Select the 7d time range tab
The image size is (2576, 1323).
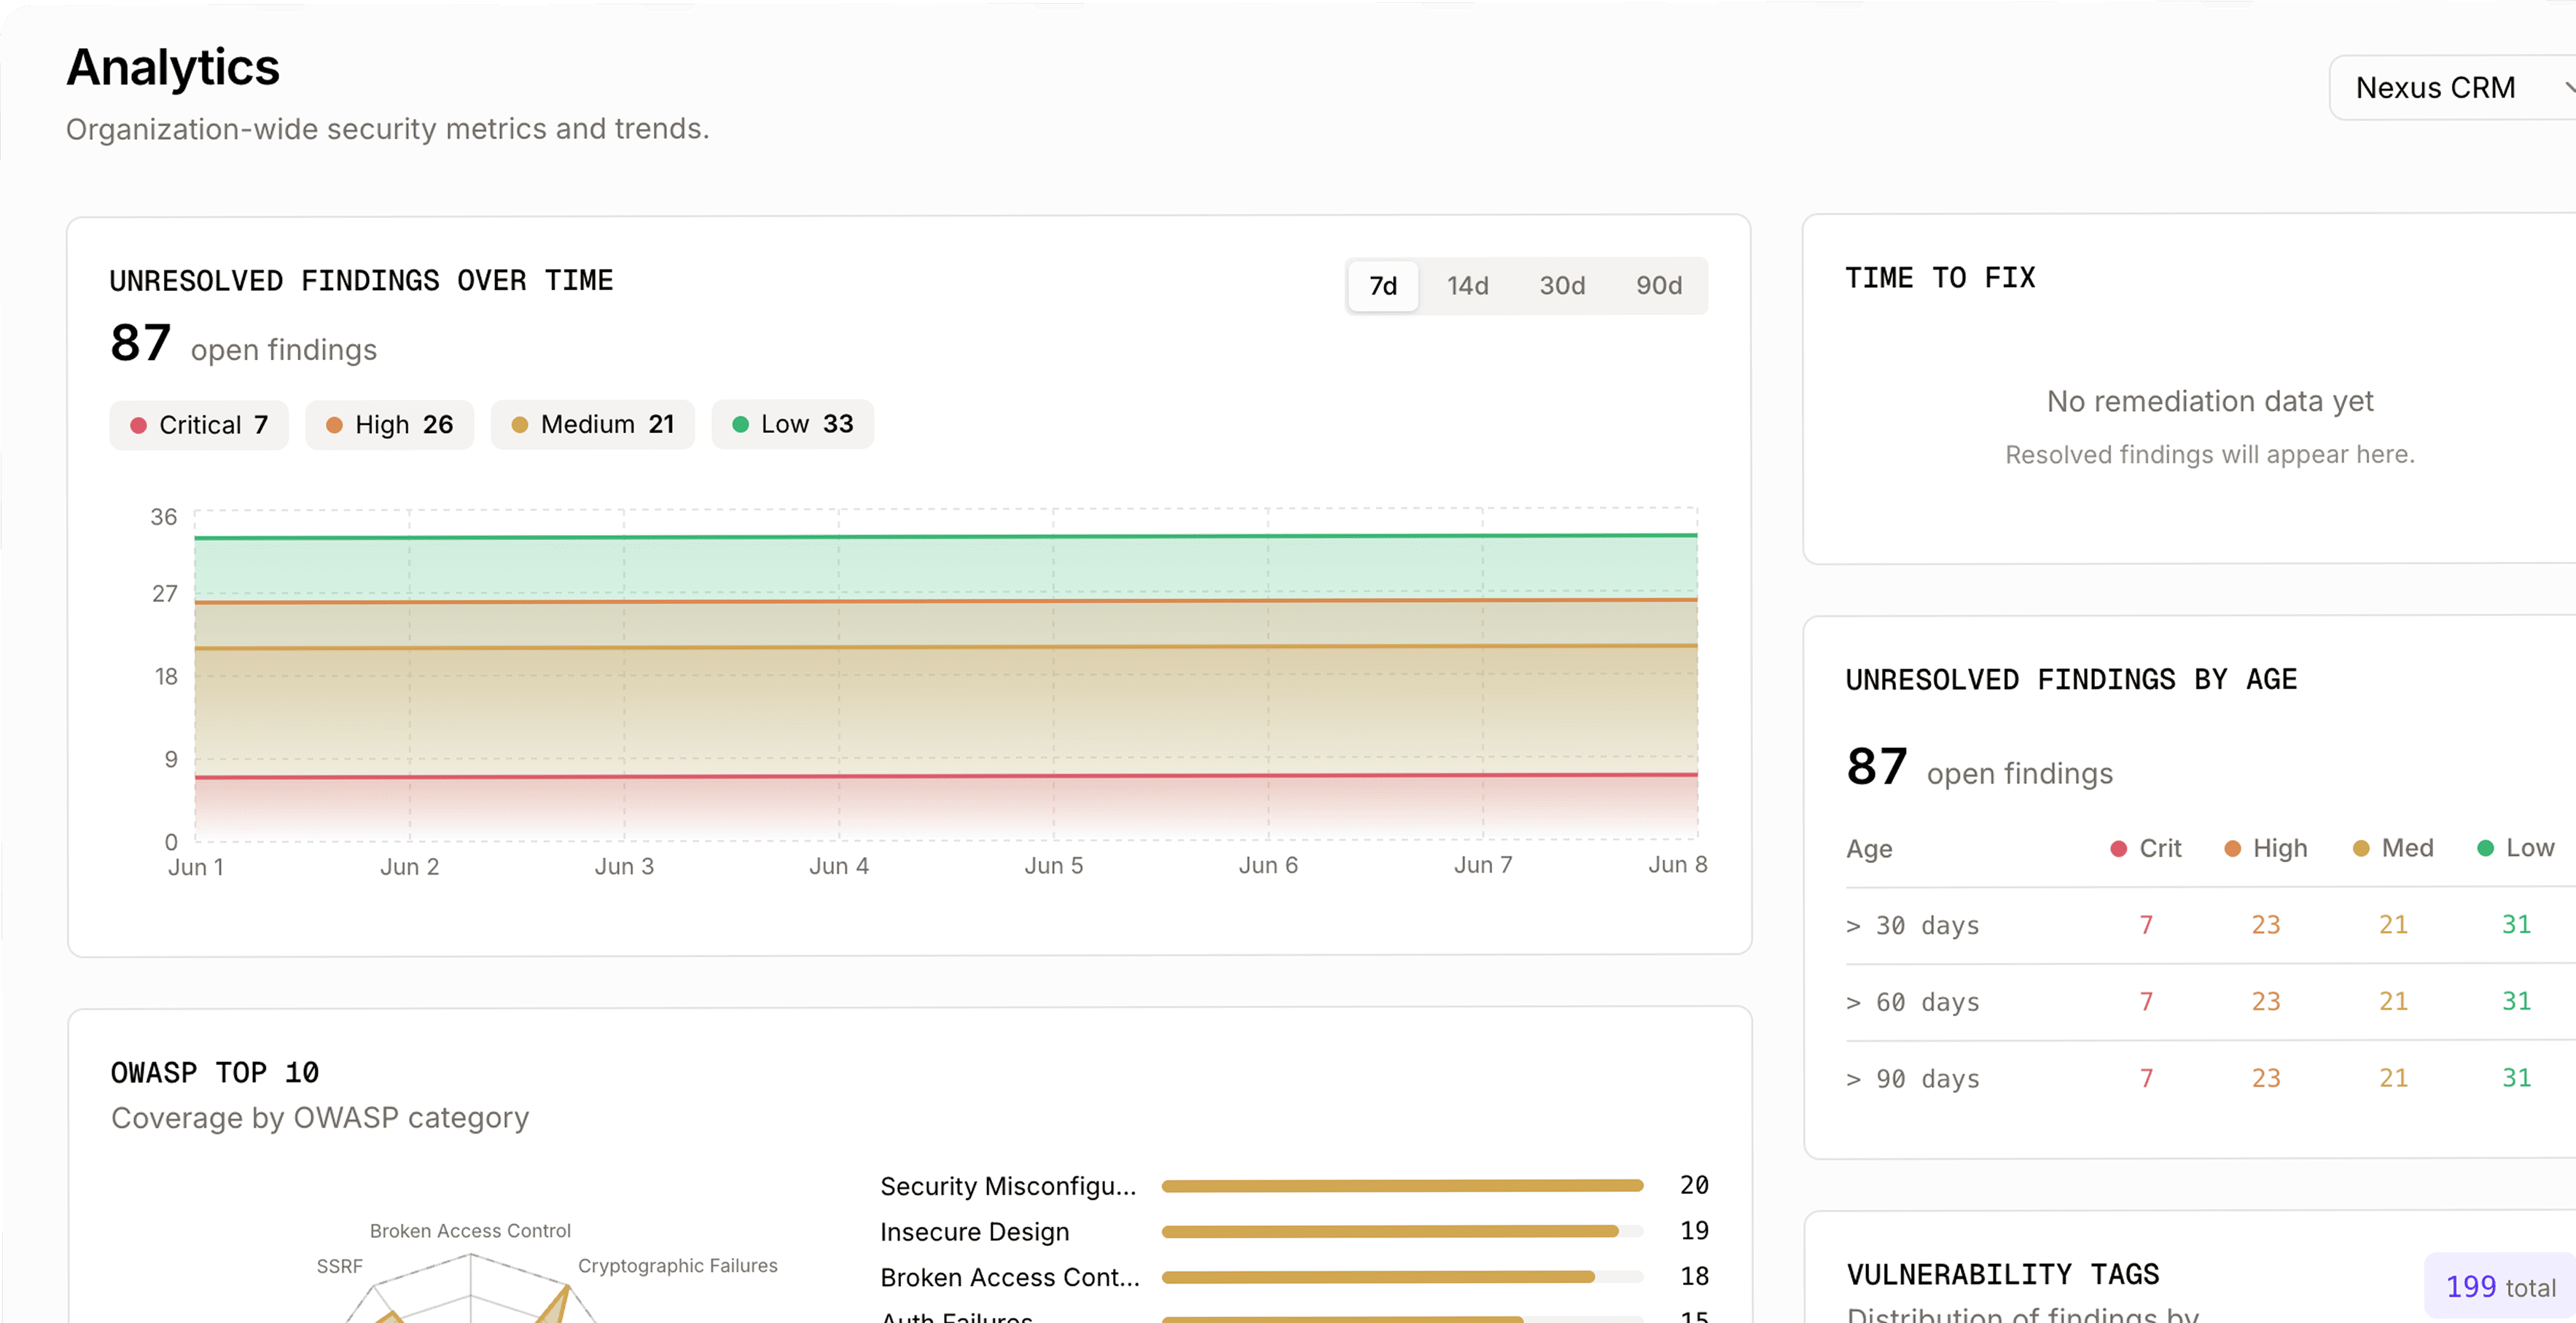coord(1382,286)
